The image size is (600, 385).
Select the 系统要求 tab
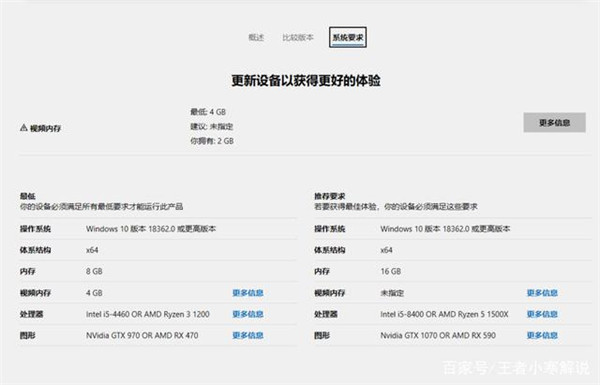point(347,38)
